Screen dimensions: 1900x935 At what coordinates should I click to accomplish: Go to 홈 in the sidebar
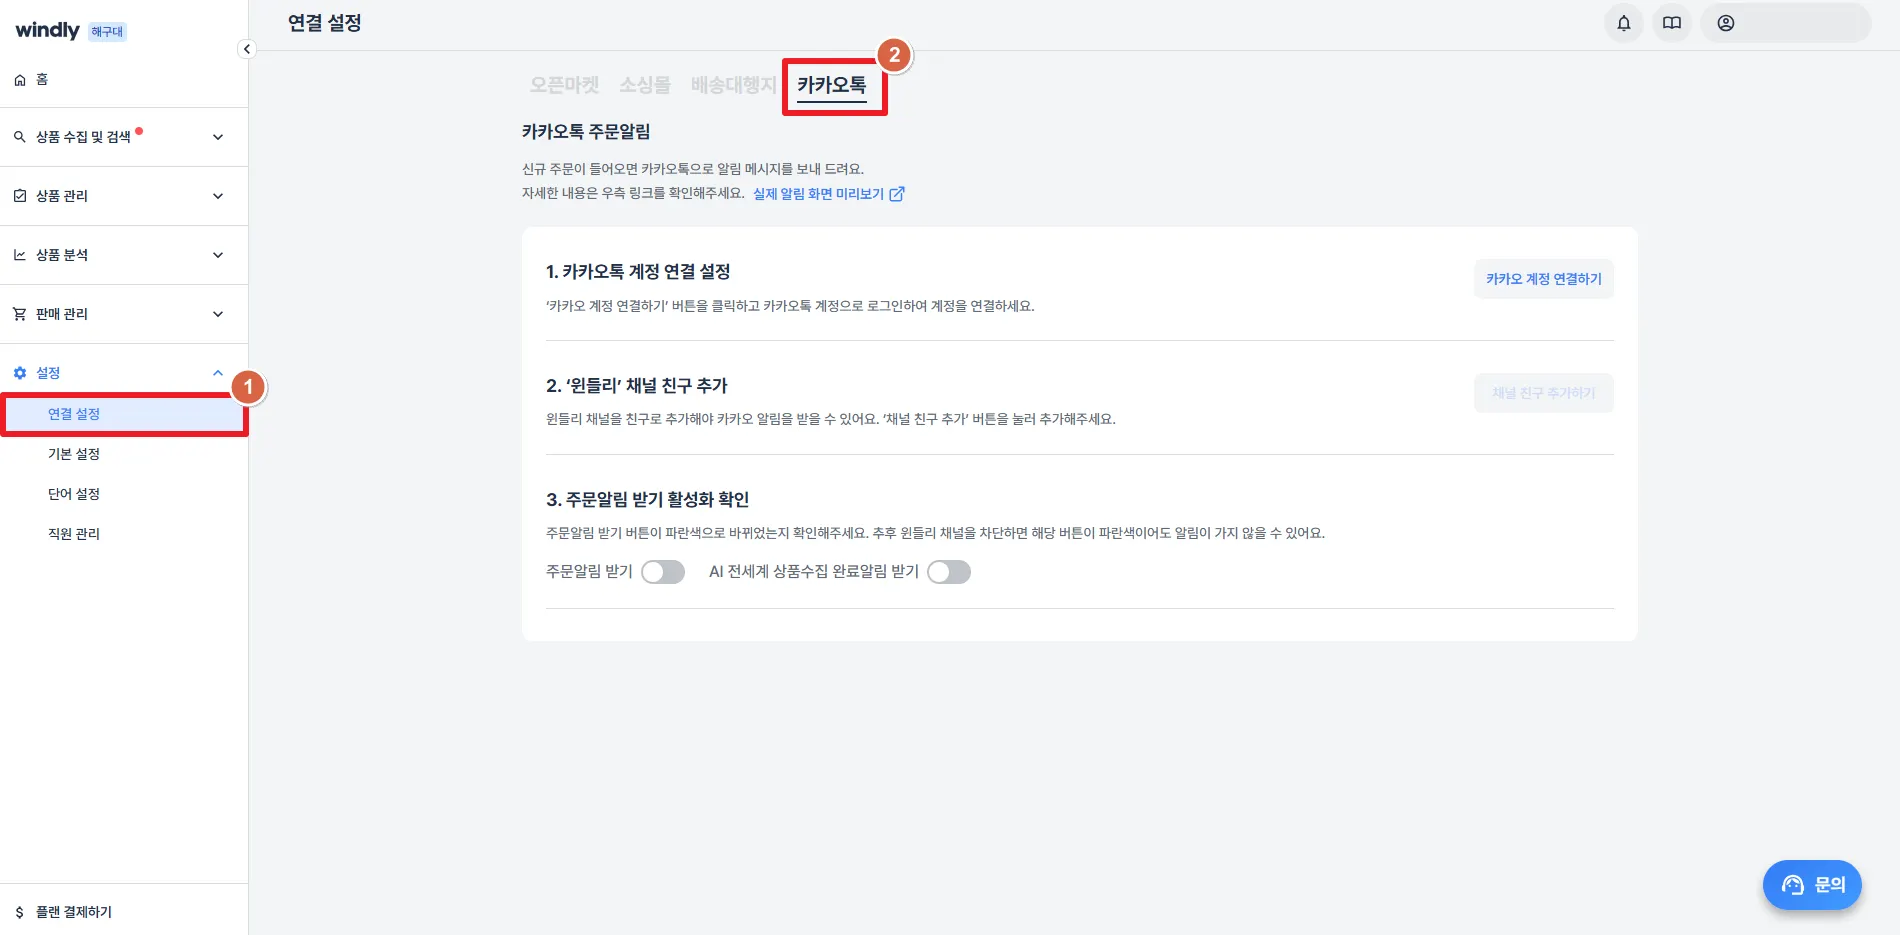pos(42,80)
